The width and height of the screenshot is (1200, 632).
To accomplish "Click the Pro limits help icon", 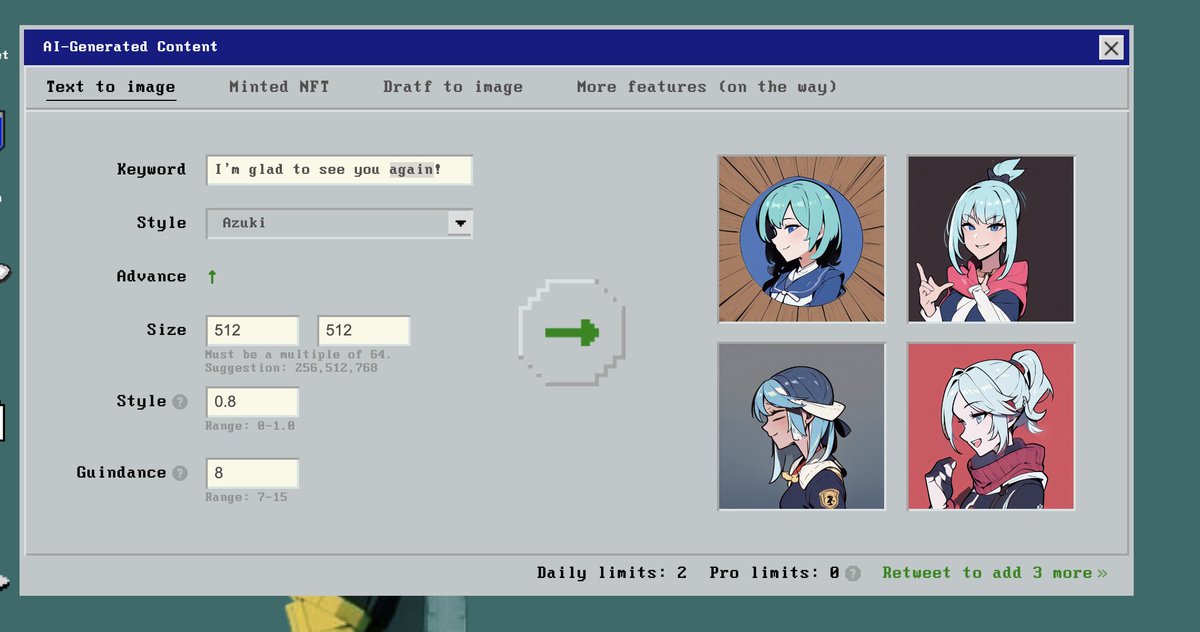I will (852, 574).
